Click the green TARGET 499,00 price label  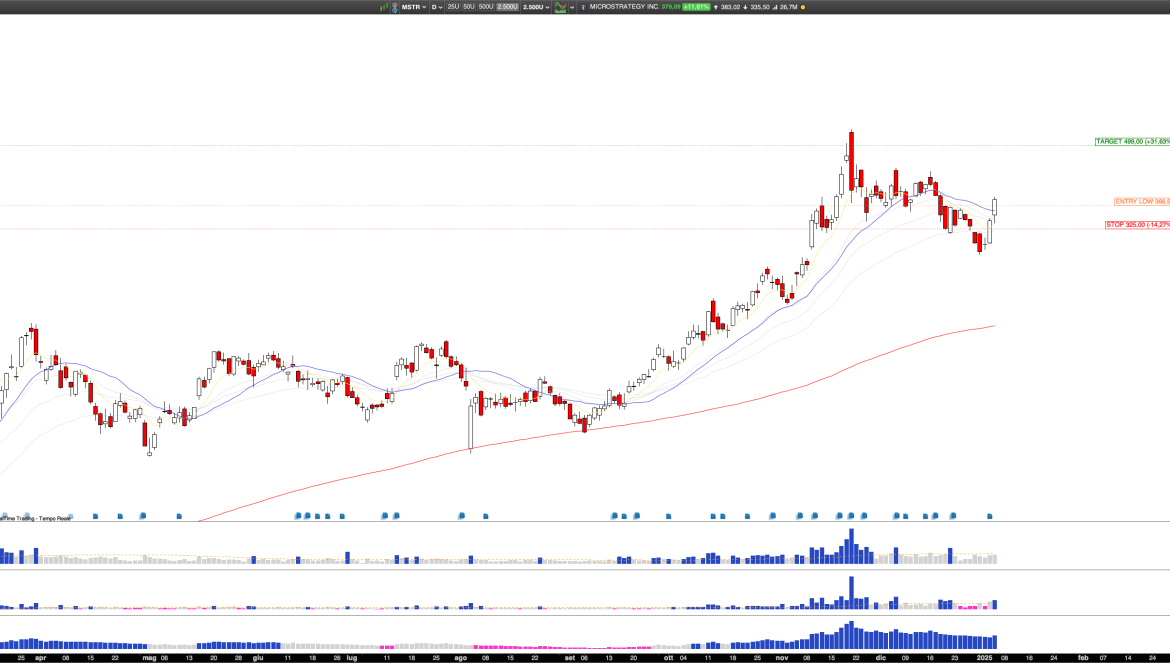[x=1132, y=142]
